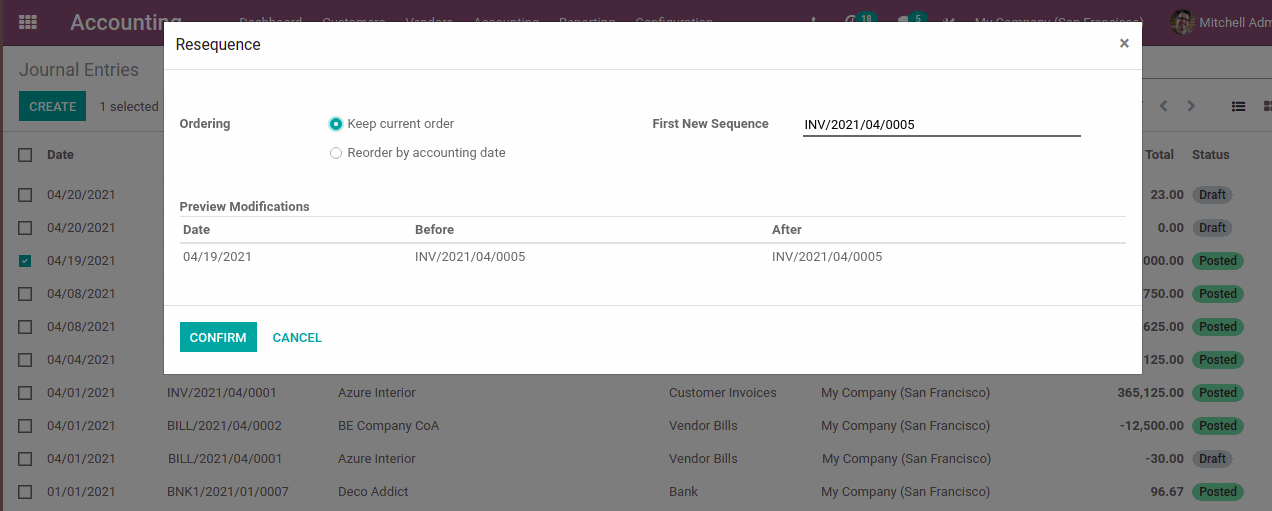The image size is (1272, 511).
Task: Uncheck the 04/19/2021 journal entry row
Action: click(x=25, y=261)
